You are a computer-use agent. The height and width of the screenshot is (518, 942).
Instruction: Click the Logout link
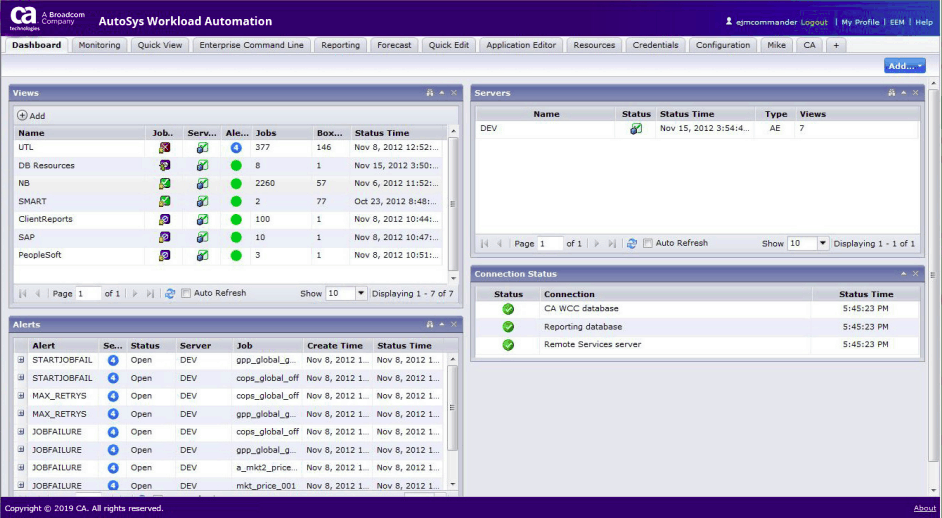[x=814, y=22]
